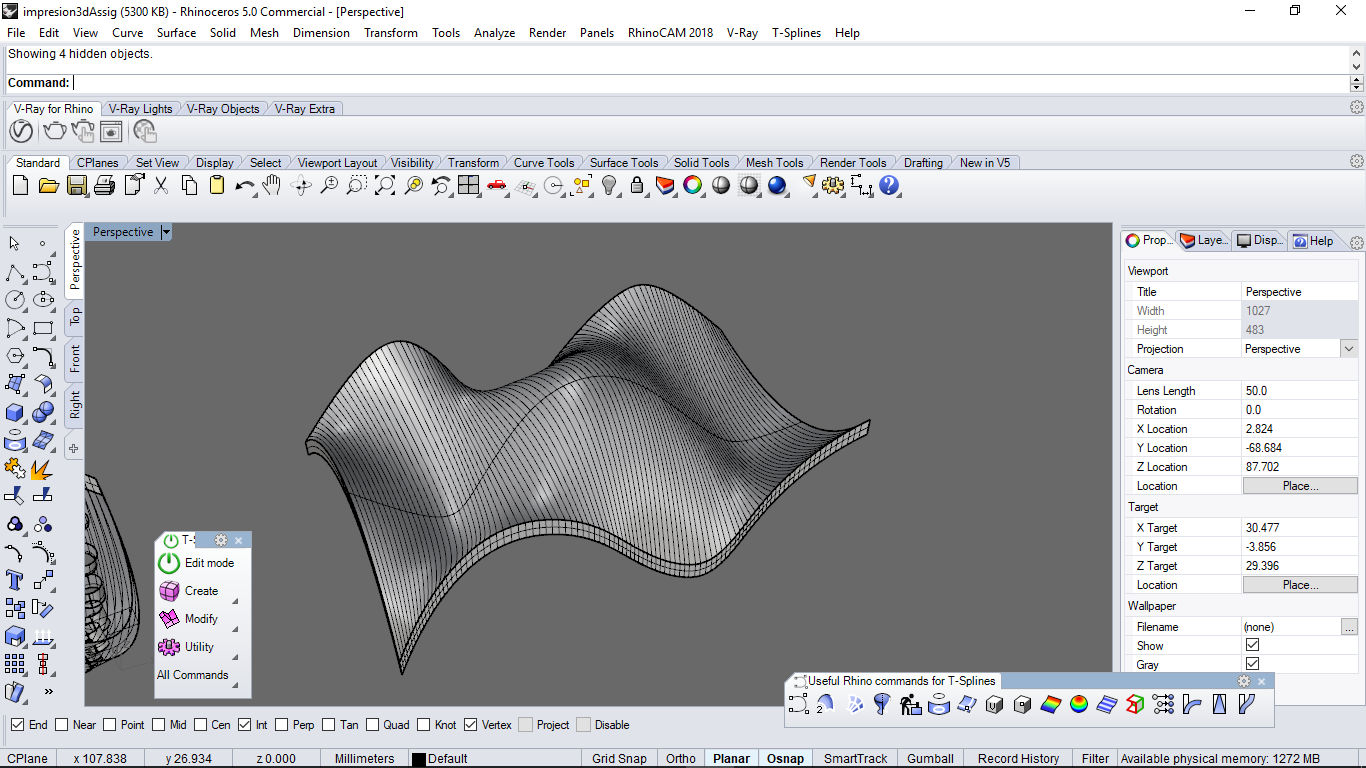Click the V-Ray teapot render icon

[x=54, y=131]
